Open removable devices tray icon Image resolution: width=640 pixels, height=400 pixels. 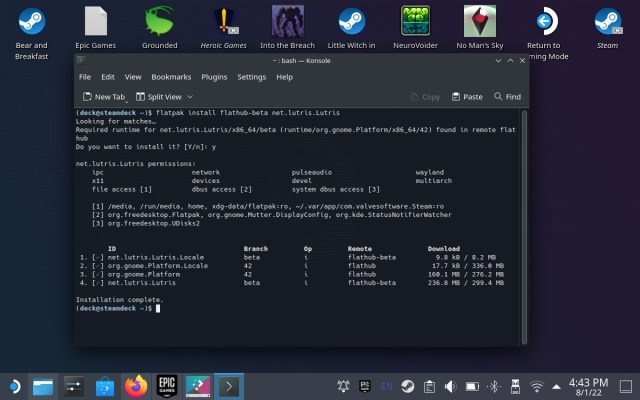click(x=515, y=386)
